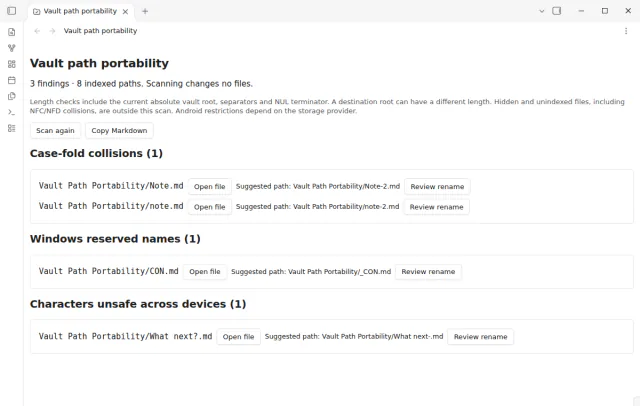The height and width of the screenshot is (406, 640).
Task: Select the Vault path portability tab
Action: click(x=80, y=11)
